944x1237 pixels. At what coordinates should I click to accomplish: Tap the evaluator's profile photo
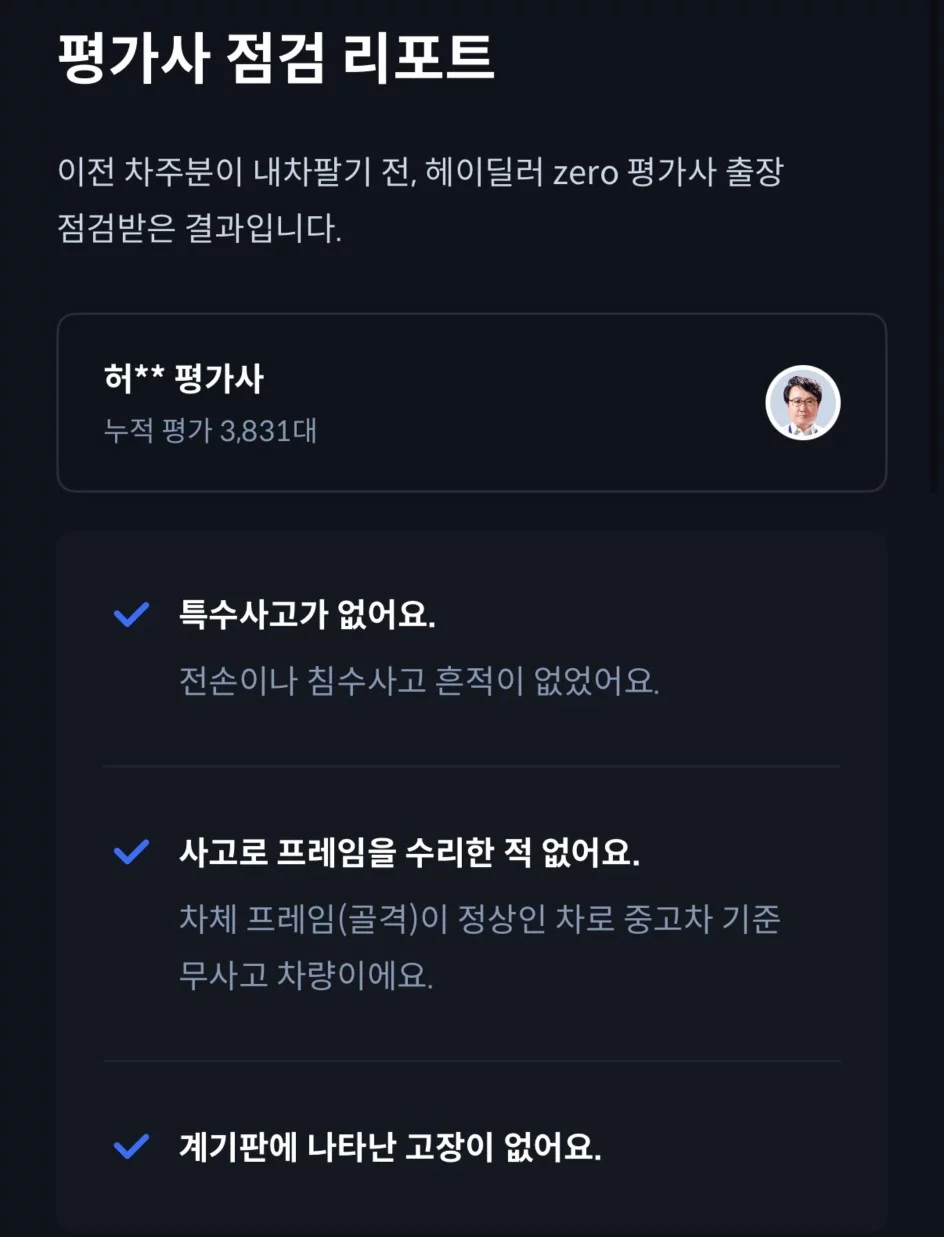click(x=802, y=403)
